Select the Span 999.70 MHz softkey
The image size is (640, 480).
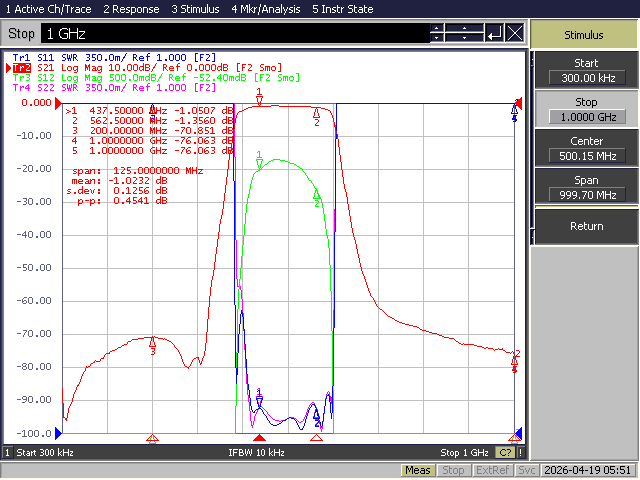tap(586, 187)
